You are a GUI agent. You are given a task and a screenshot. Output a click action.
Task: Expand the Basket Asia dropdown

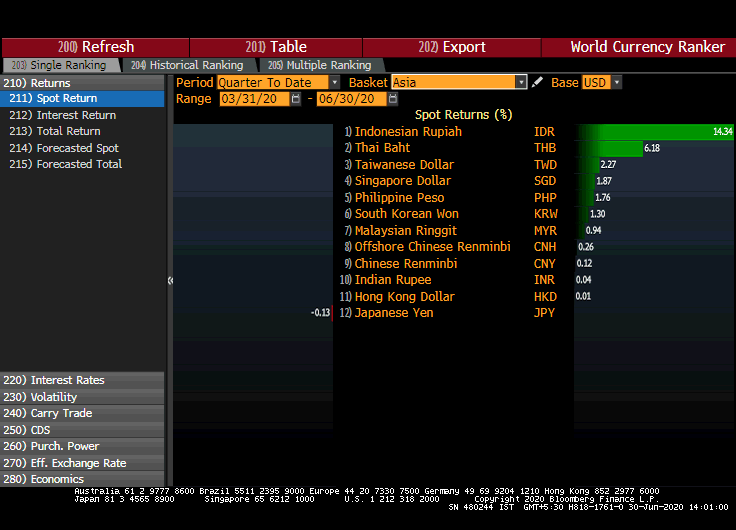[x=521, y=83]
